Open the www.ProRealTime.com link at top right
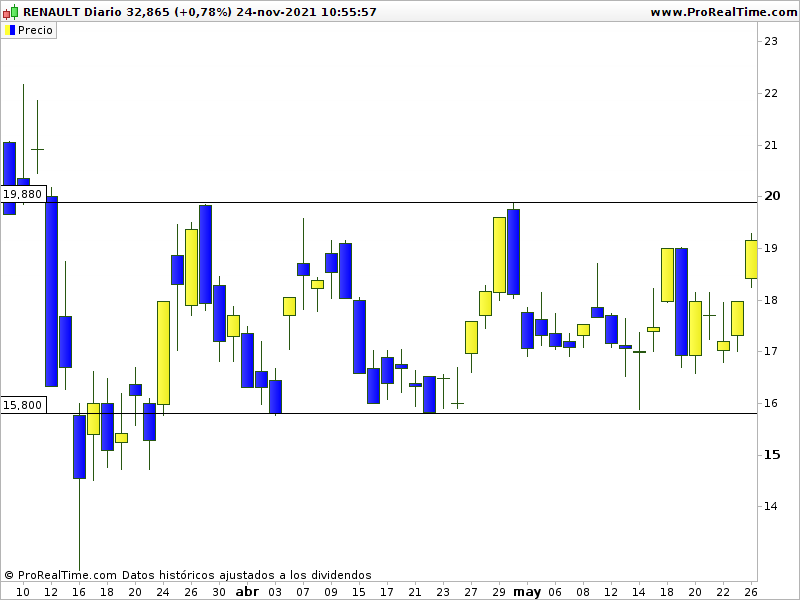 click(720, 12)
